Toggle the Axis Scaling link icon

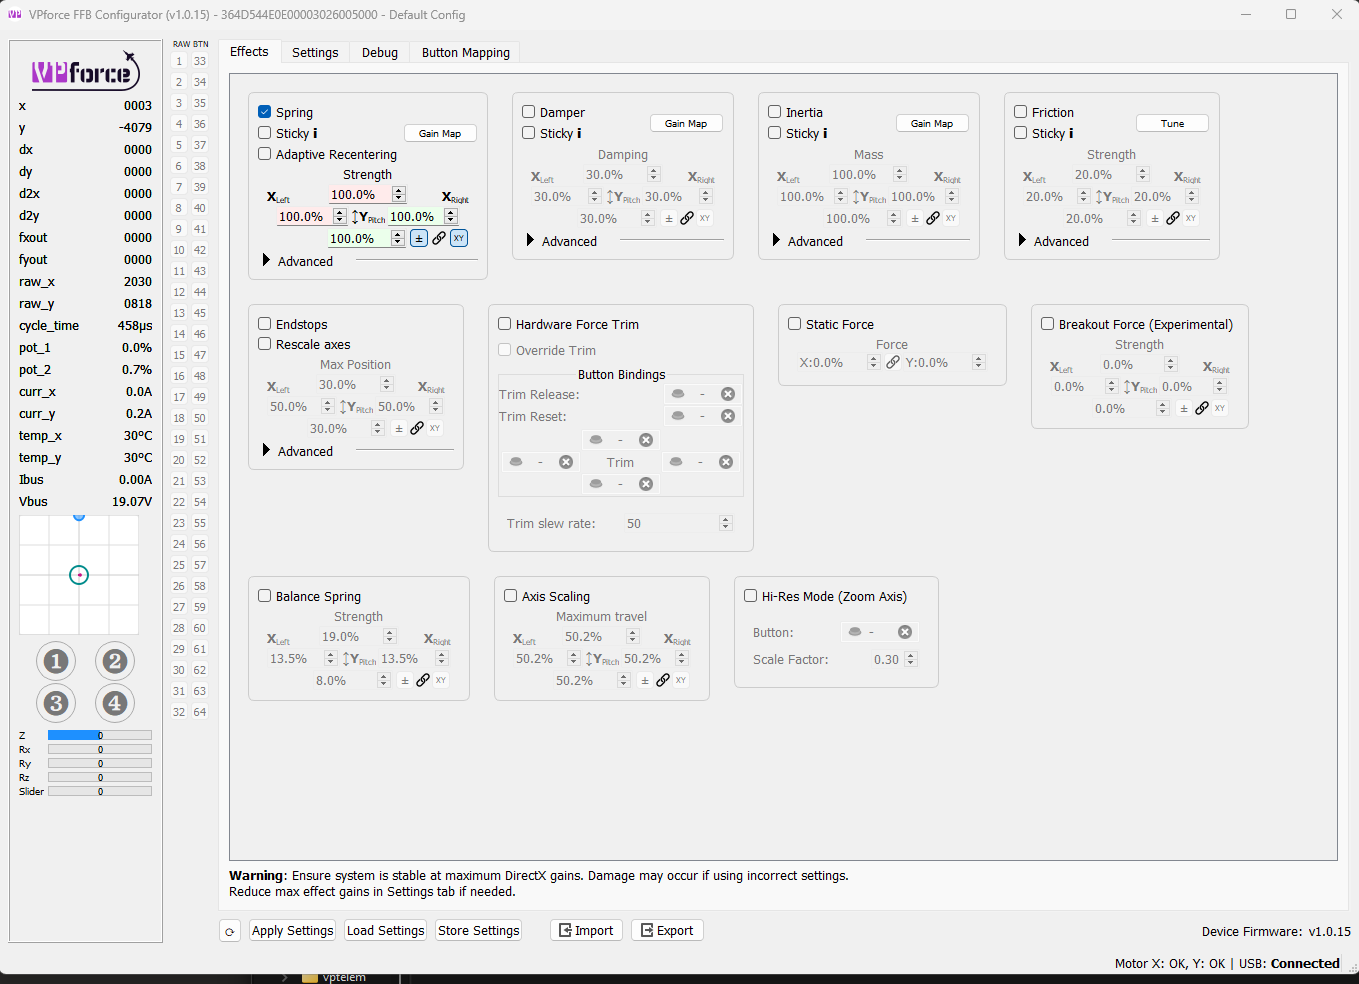point(663,680)
